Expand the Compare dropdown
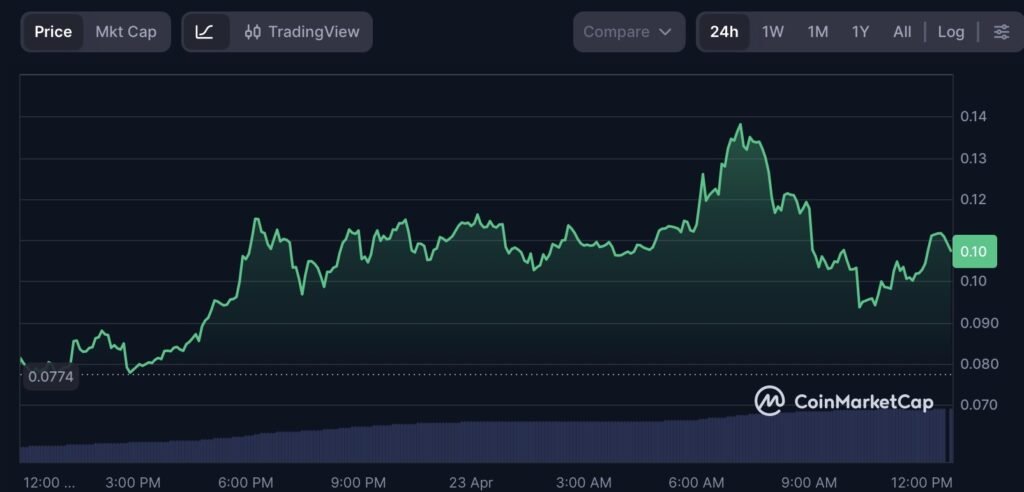 coord(628,32)
